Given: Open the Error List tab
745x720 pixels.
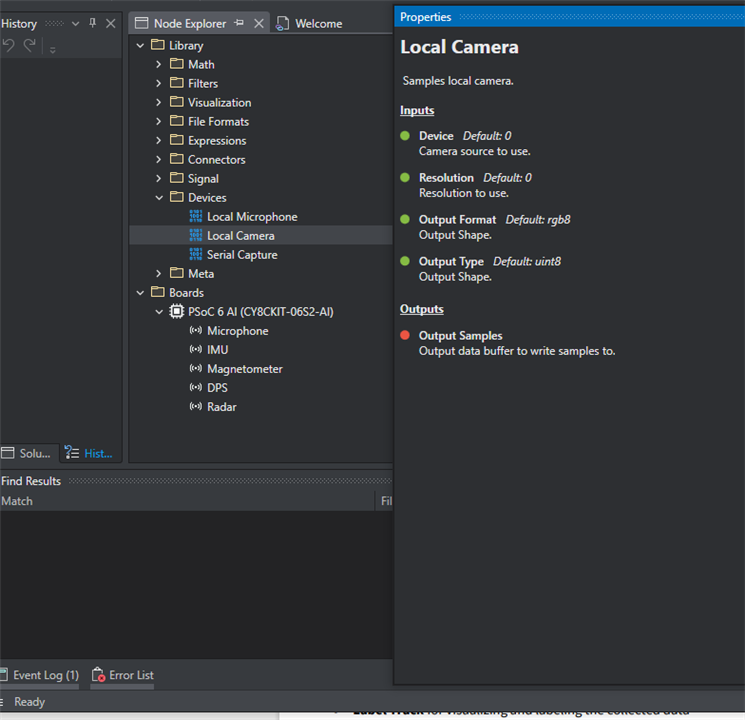Looking at the screenshot, I should [x=123, y=675].
